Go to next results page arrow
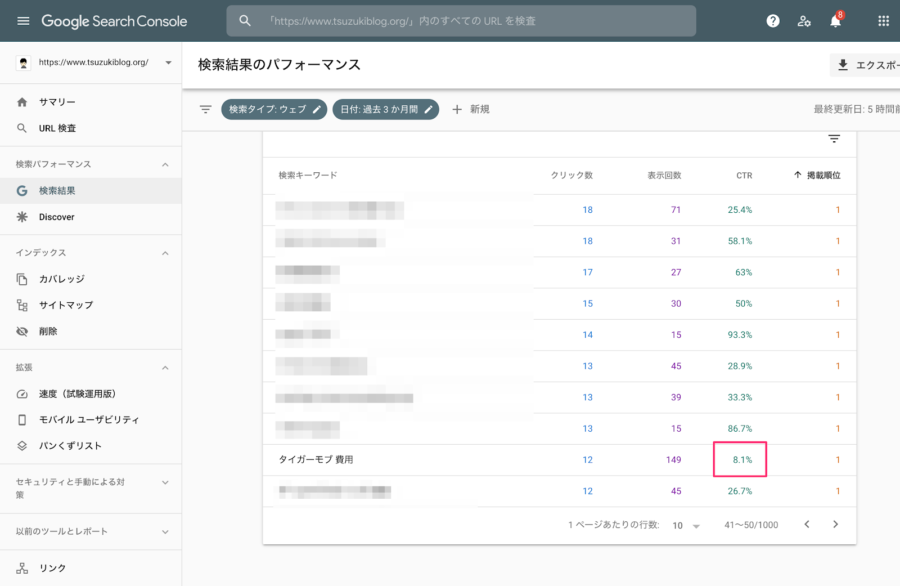Viewport: 900px width, 586px height. (x=835, y=524)
